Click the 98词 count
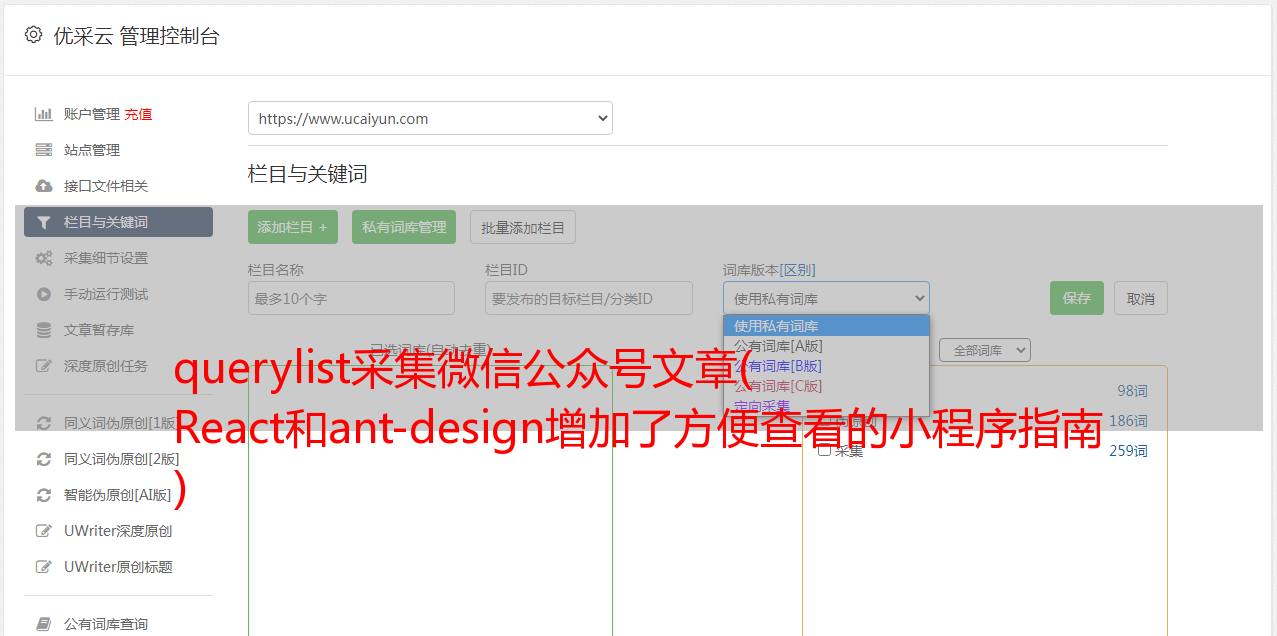The image size is (1277, 636). click(x=1132, y=391)
